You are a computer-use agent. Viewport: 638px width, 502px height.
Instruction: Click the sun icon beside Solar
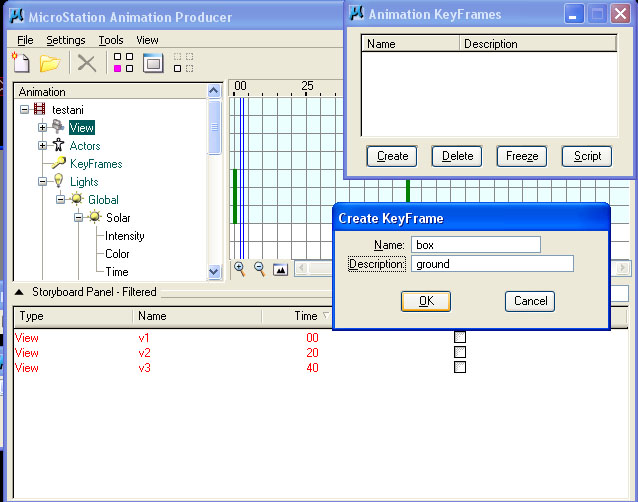94,217
